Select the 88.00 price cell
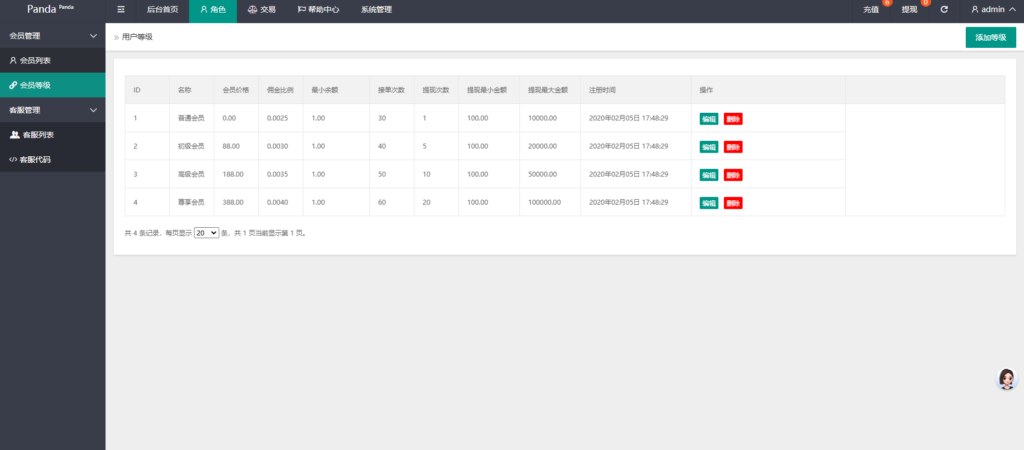The width and height of the screenshot is (1024, 450). click(236, 146)
